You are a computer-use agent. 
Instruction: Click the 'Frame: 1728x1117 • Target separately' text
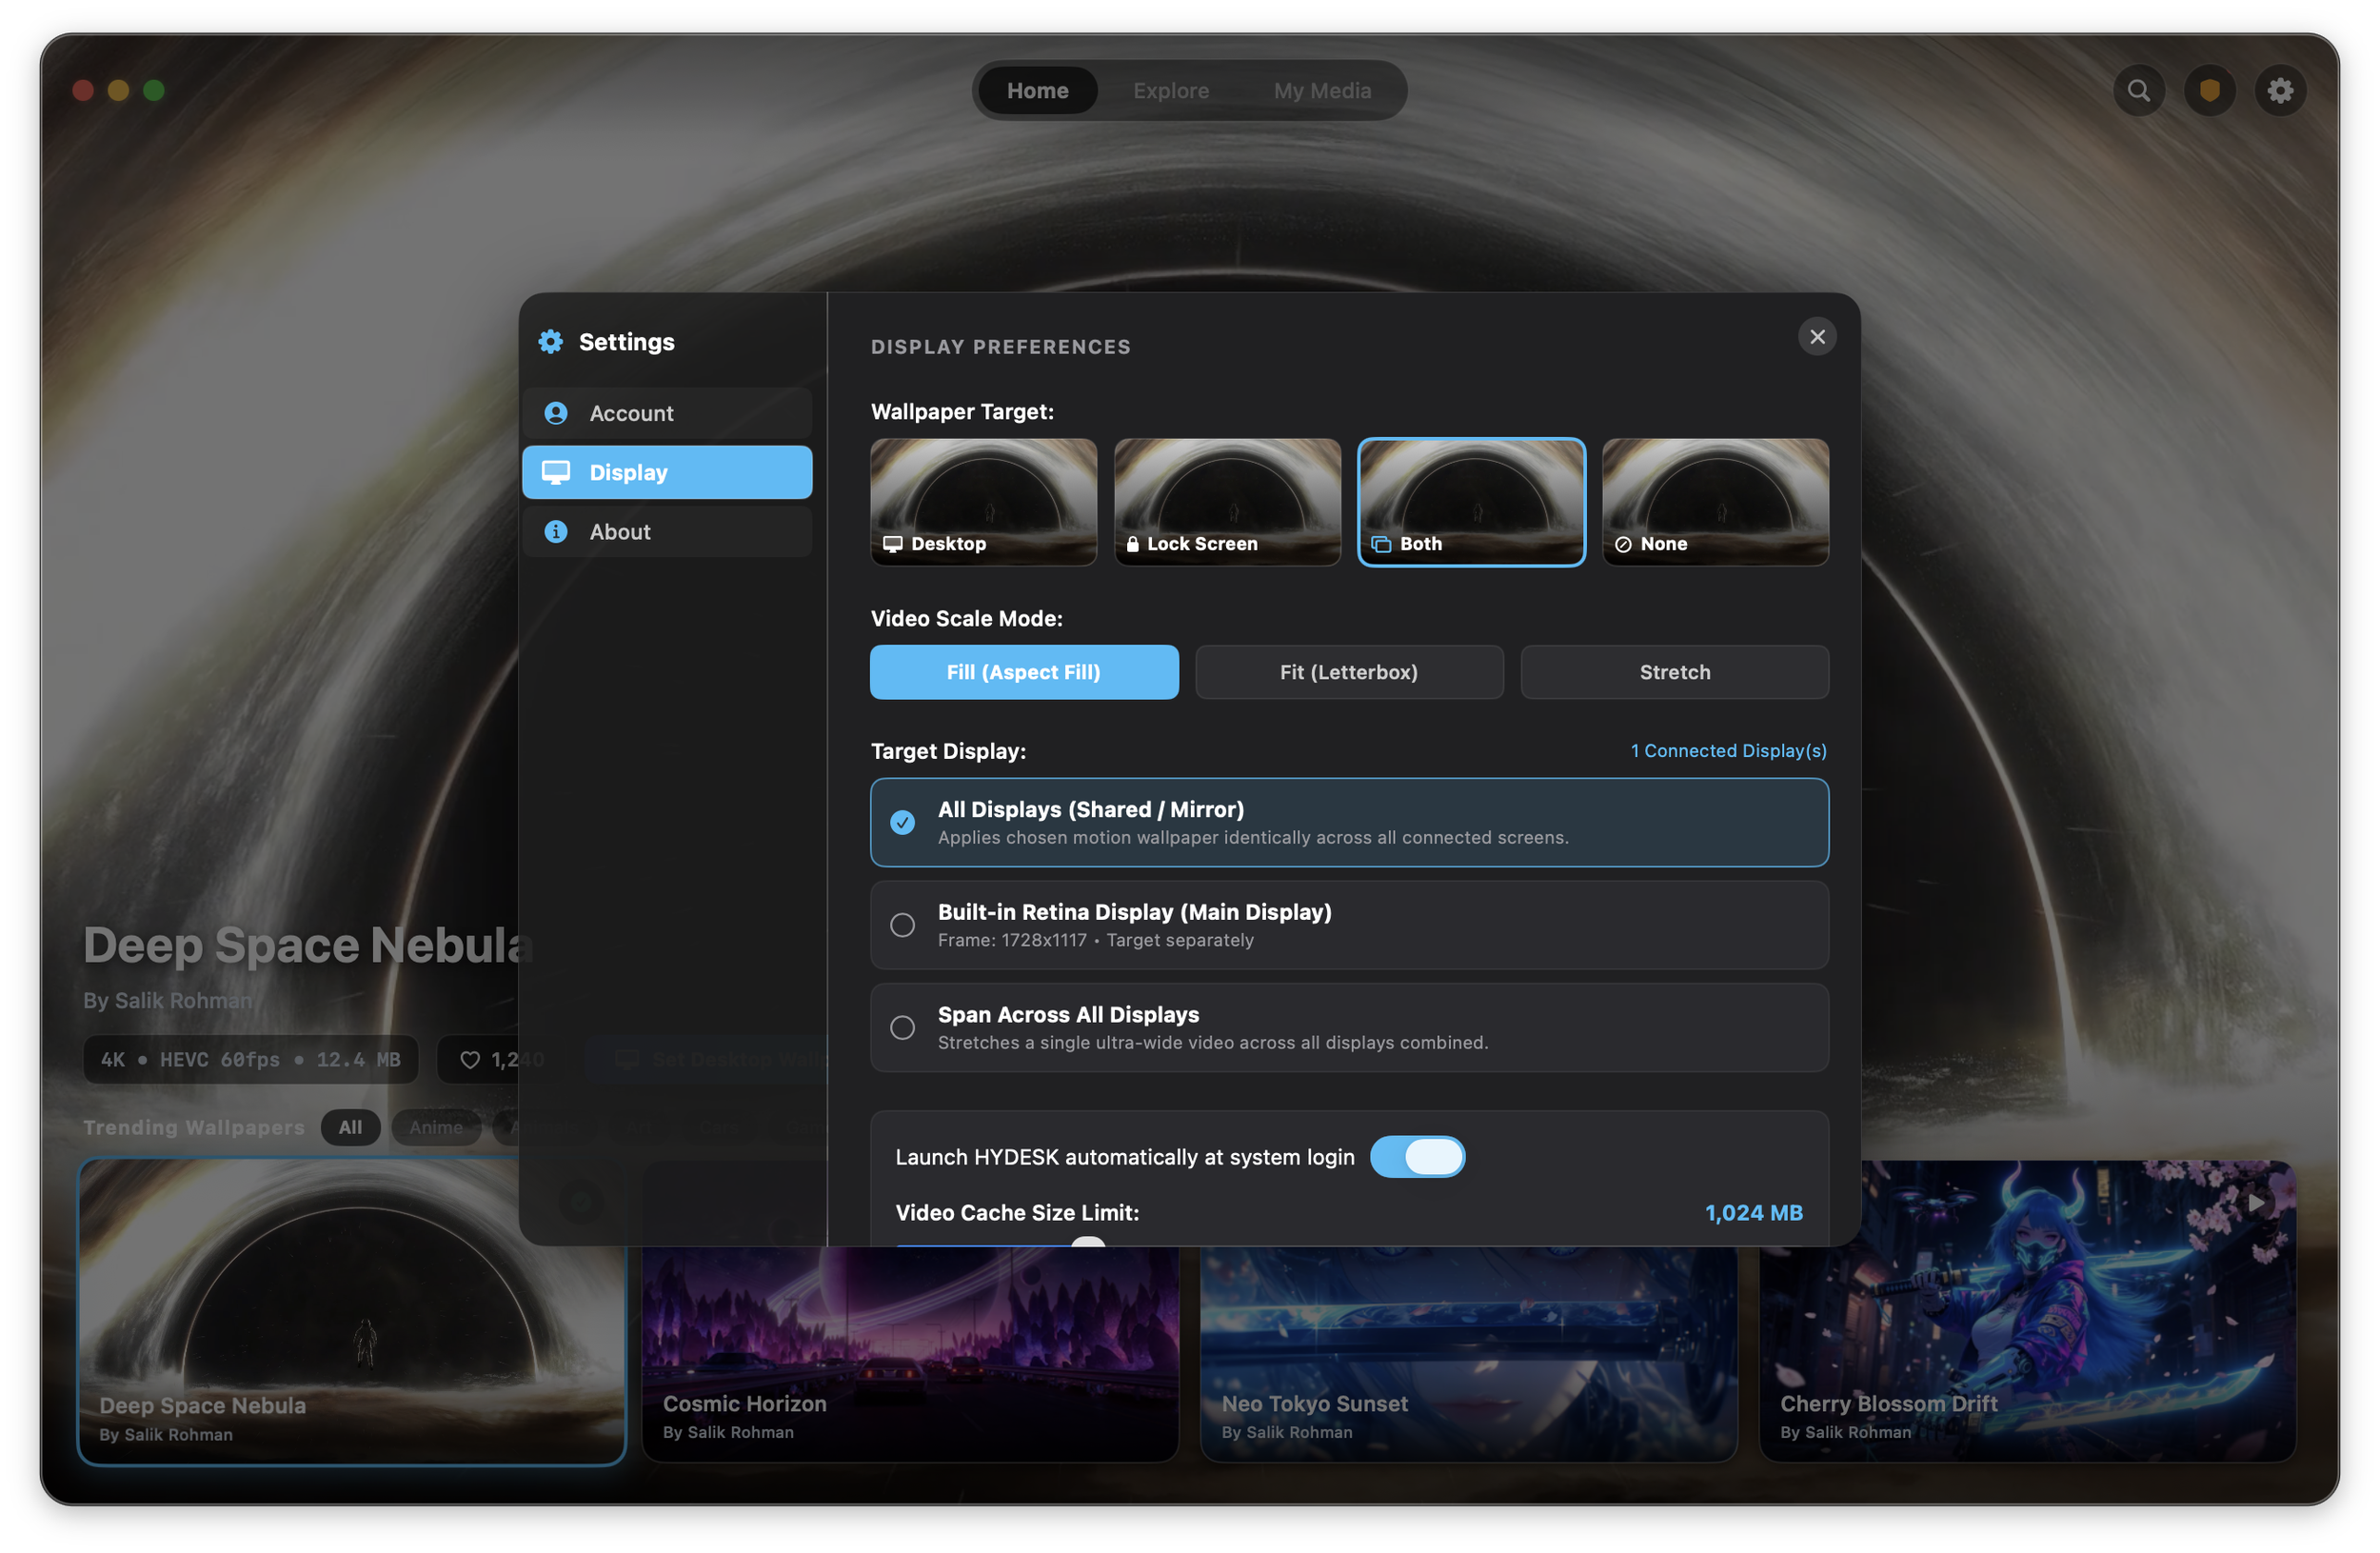pyautogui.click(x=1095, y=940)
